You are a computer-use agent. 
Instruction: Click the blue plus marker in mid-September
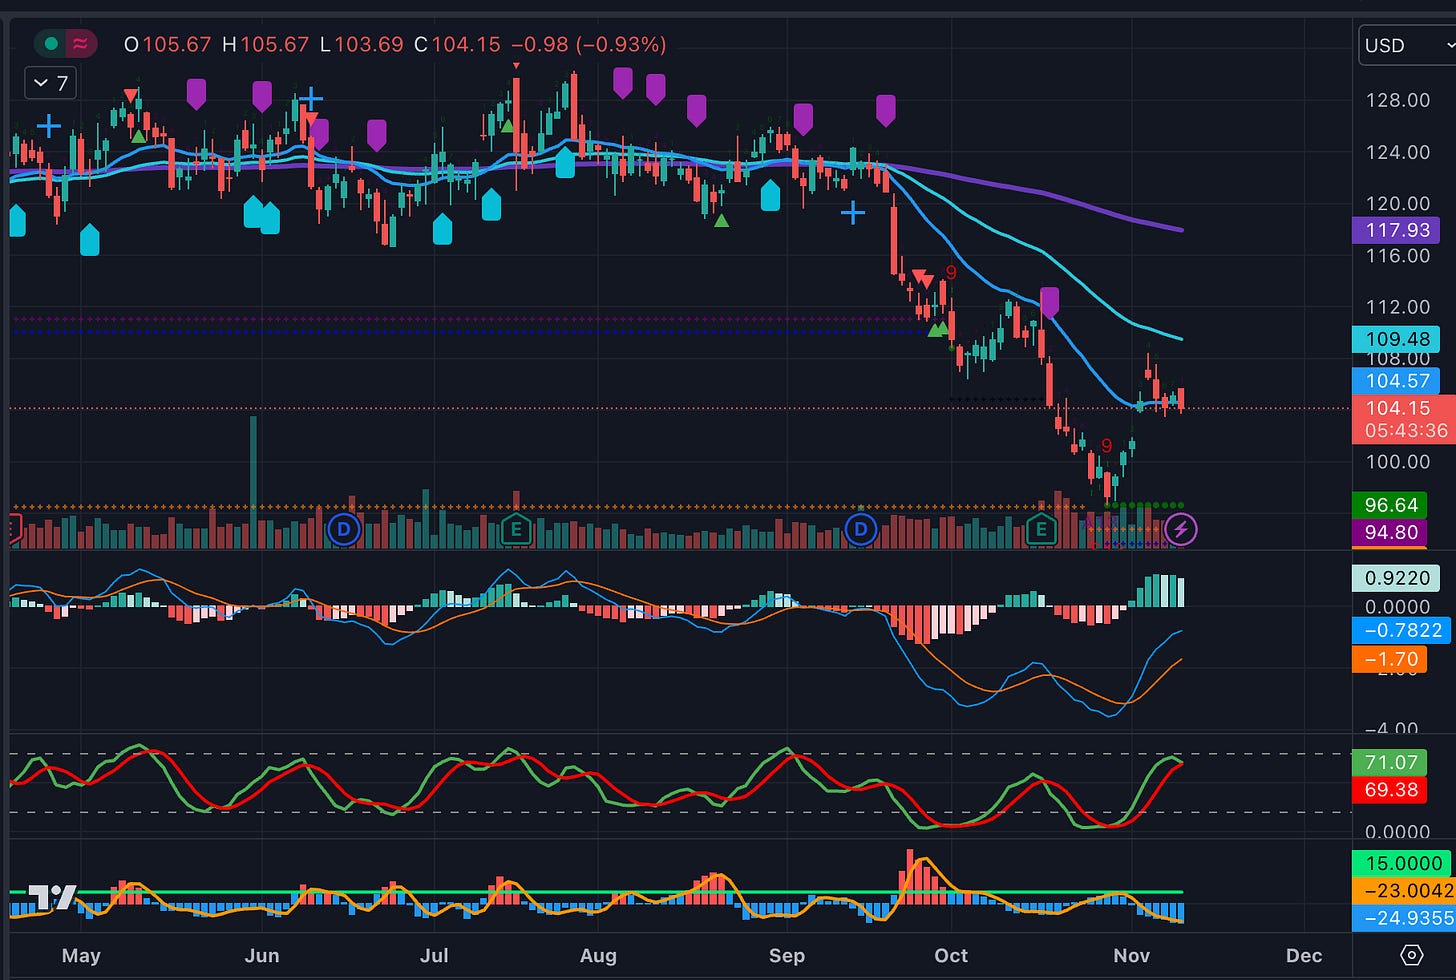(852, 212)
